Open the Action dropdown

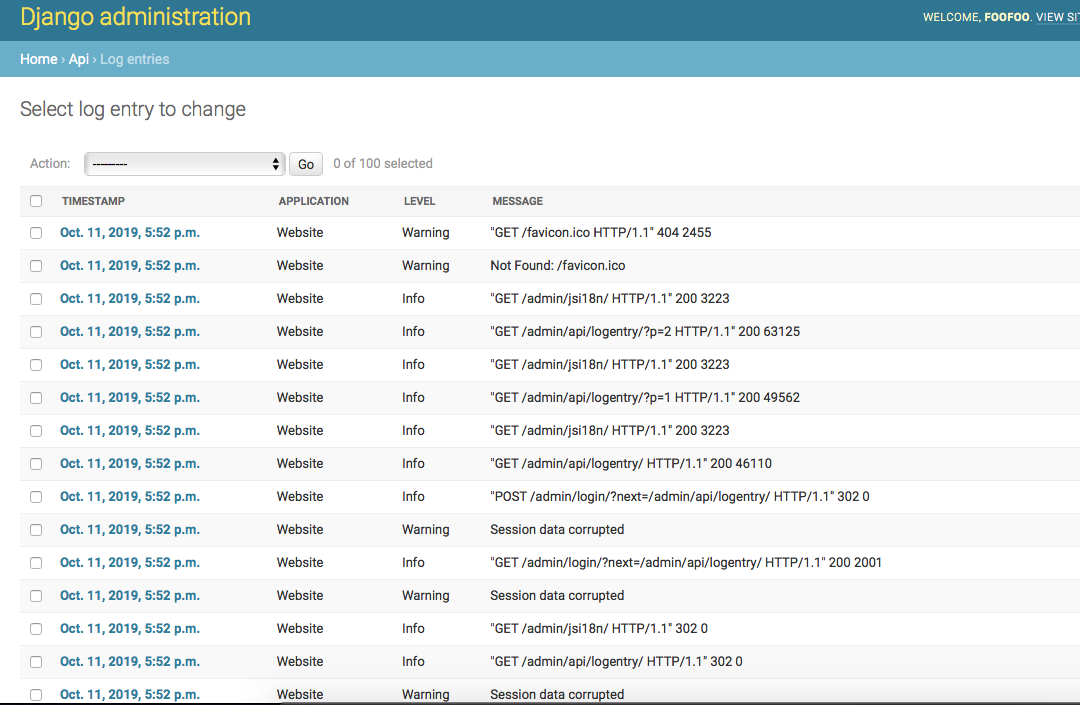[x=185, y=164]
